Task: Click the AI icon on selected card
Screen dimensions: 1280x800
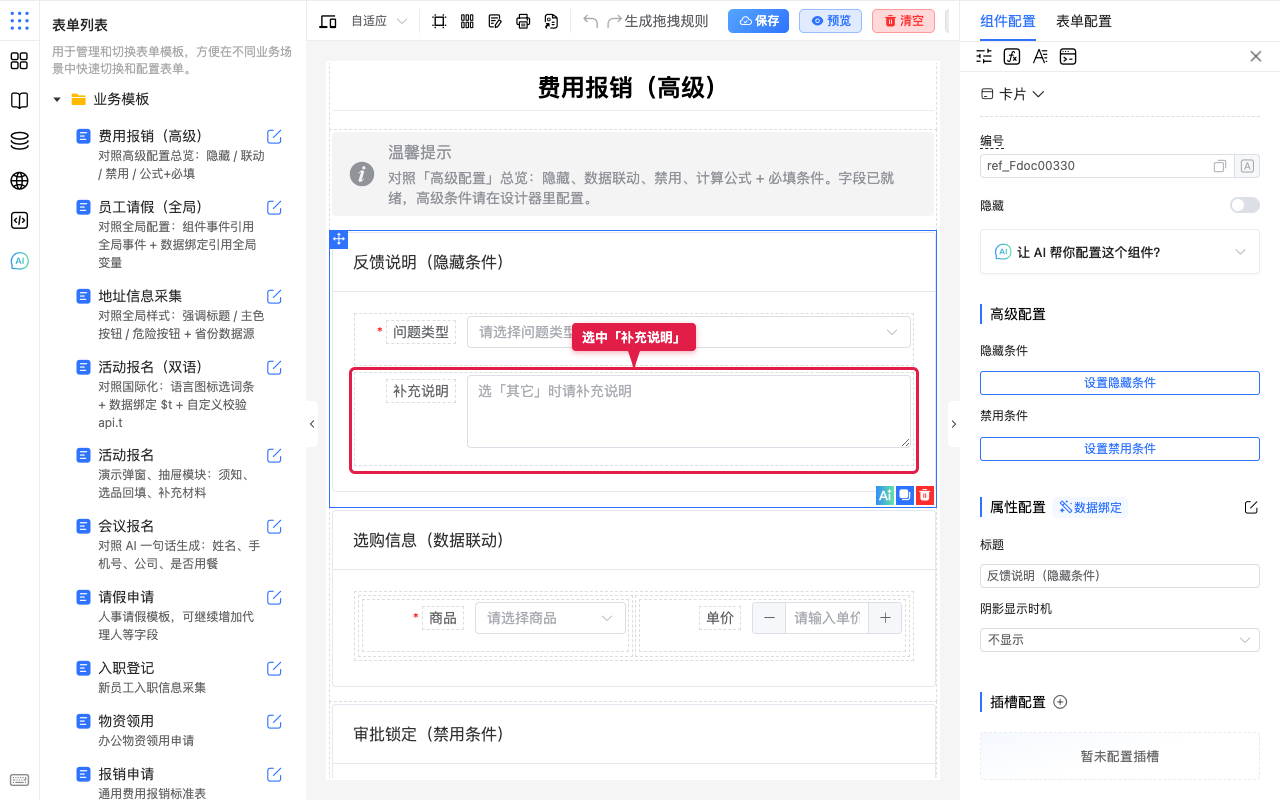Action: pos(885,495)
